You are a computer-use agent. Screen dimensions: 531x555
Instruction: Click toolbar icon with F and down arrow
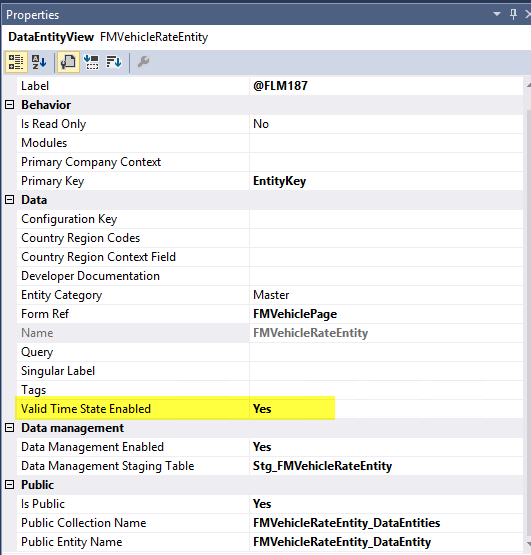point(114,62)
